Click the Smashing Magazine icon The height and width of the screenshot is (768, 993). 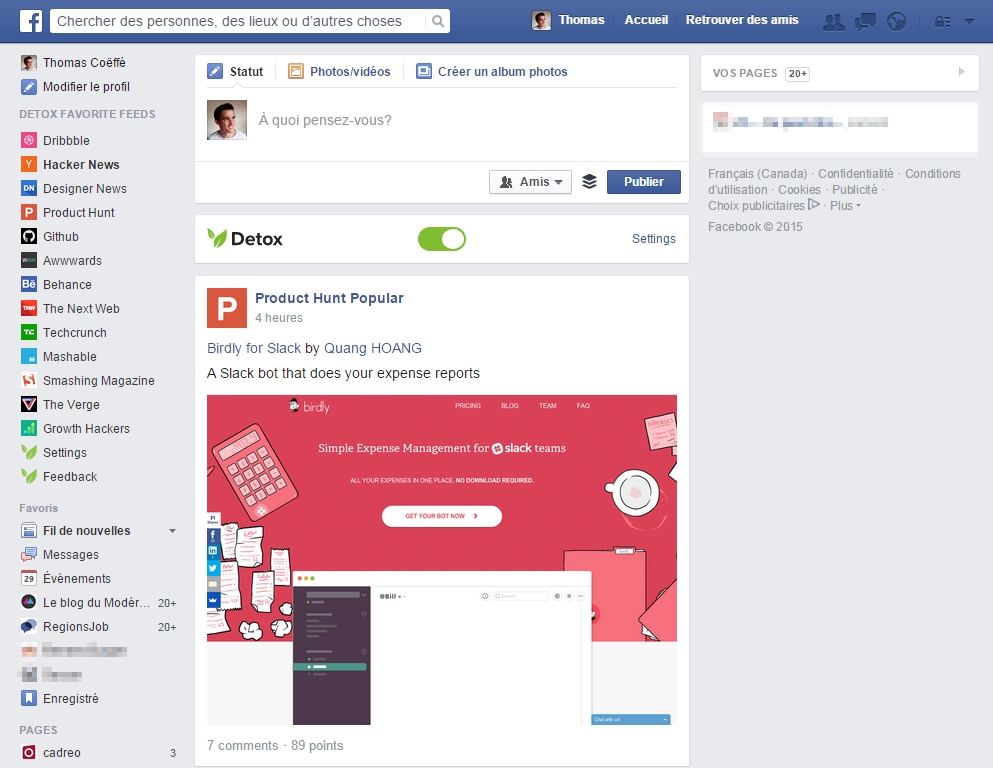click(29, 381)
